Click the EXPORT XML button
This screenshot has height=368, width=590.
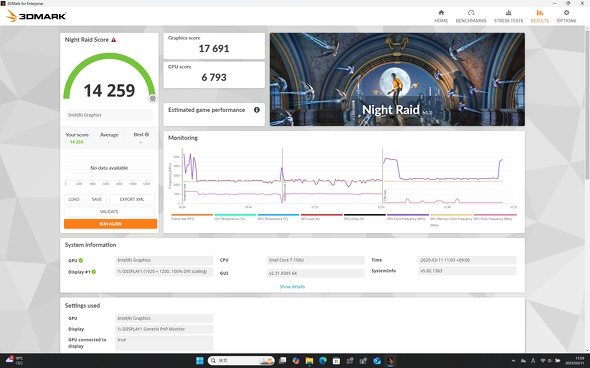132,199
